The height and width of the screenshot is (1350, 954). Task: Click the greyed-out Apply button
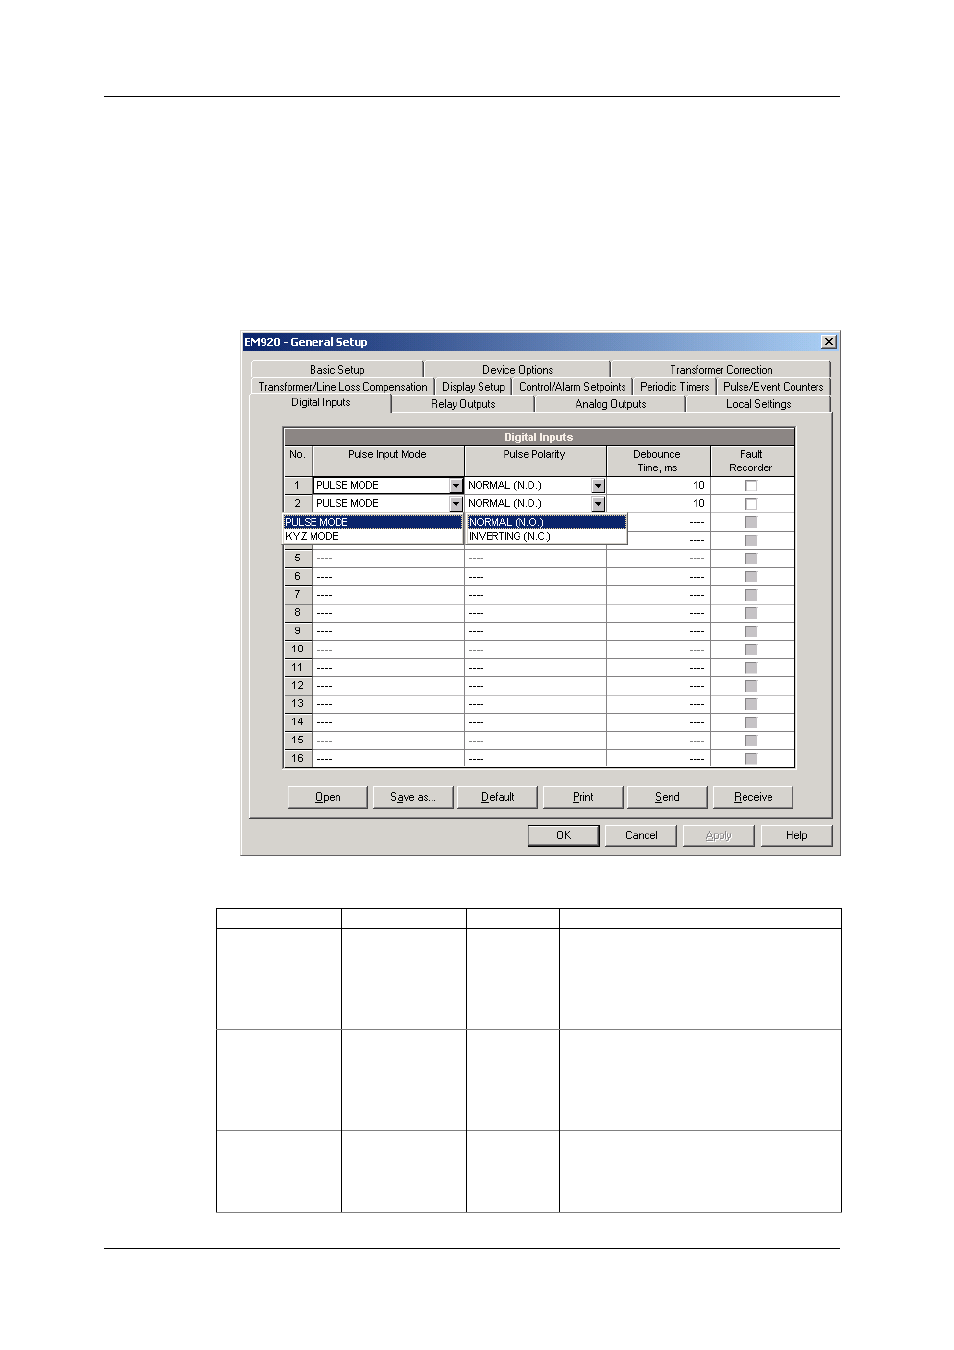click(718, 835)
